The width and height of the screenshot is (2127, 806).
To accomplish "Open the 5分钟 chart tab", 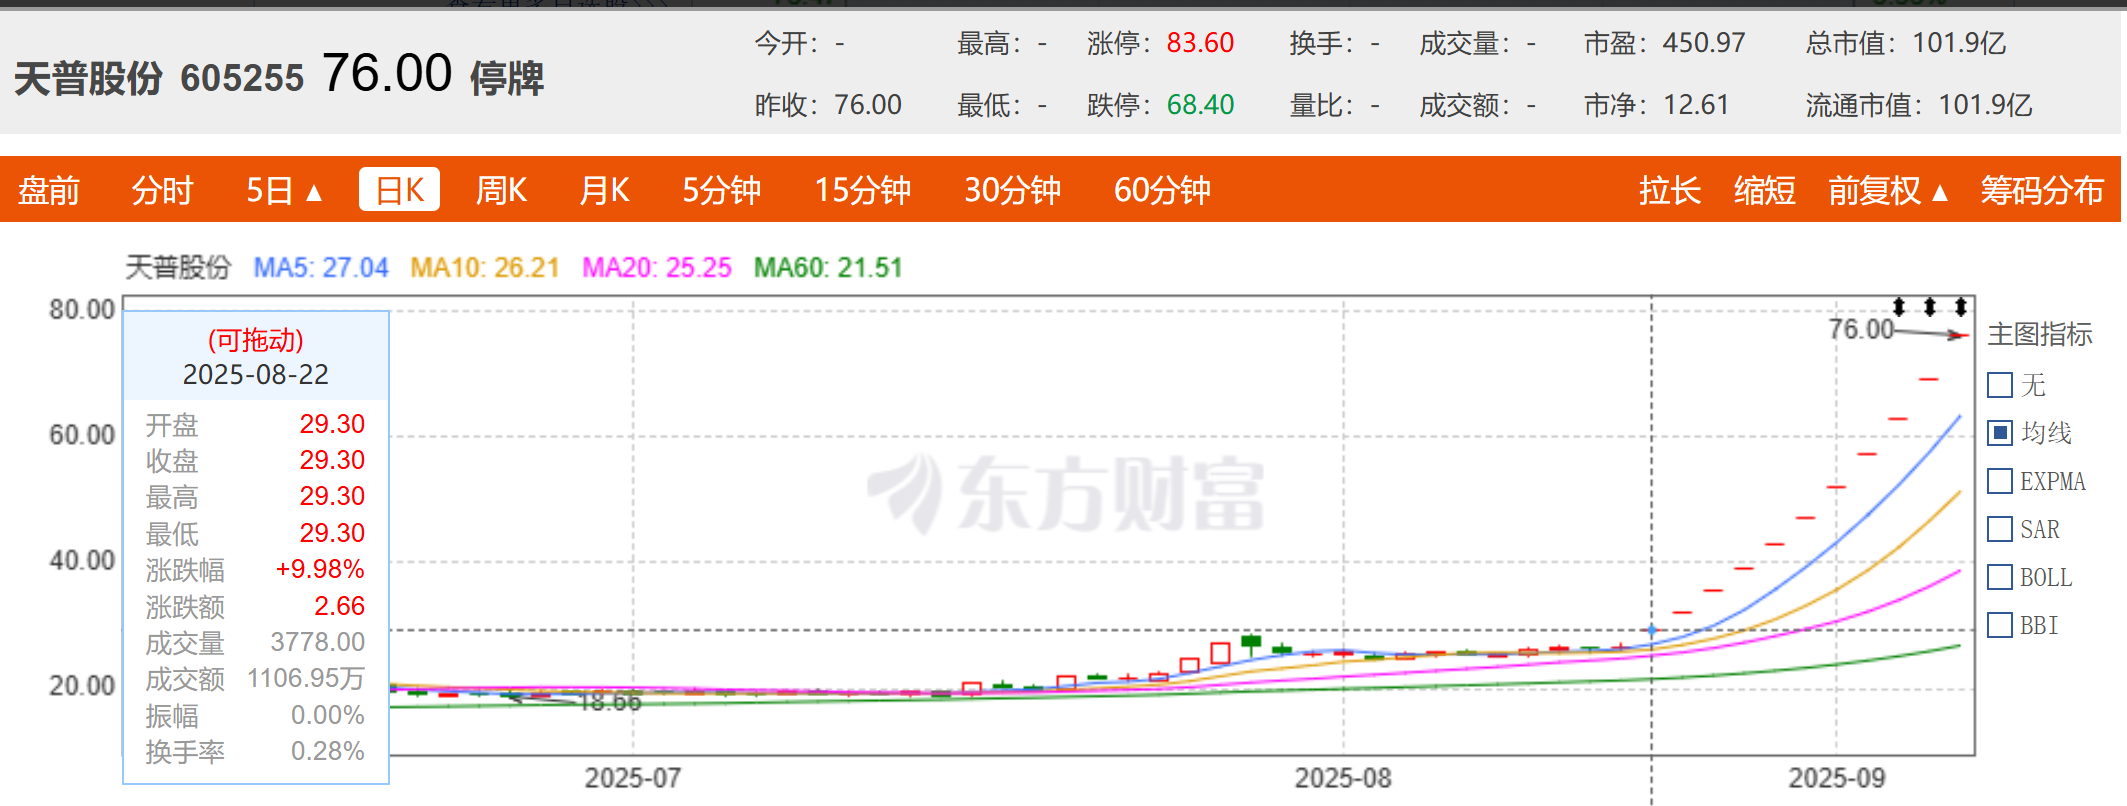I will (x=722, y=189).
